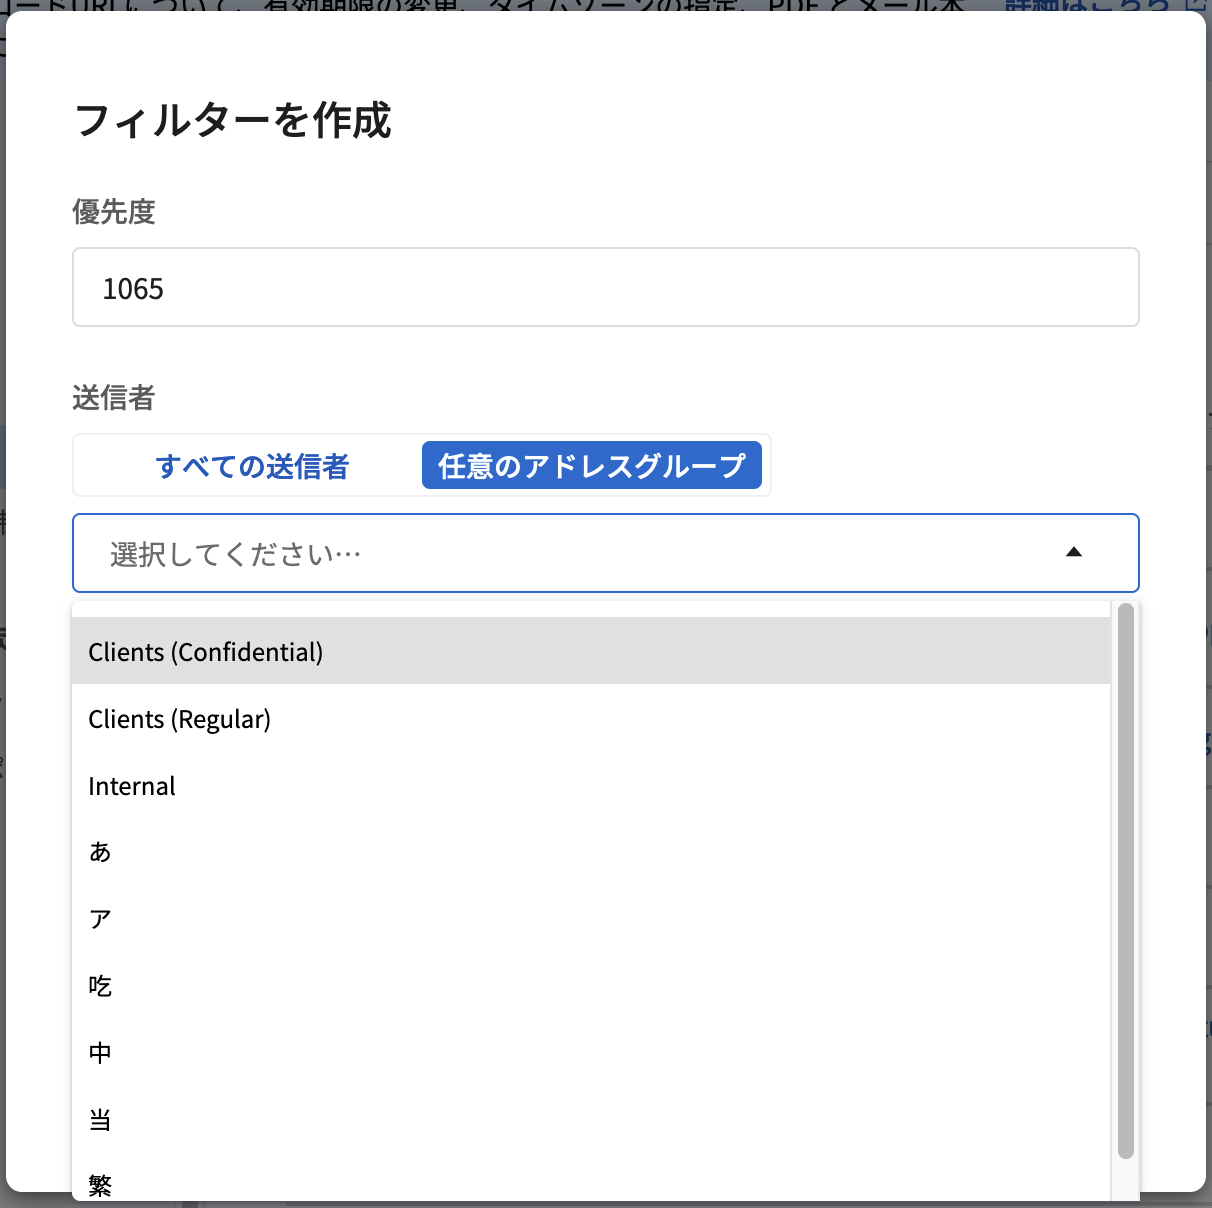Pick the 中 address group option
1212x1208 pixels.
591,1053
